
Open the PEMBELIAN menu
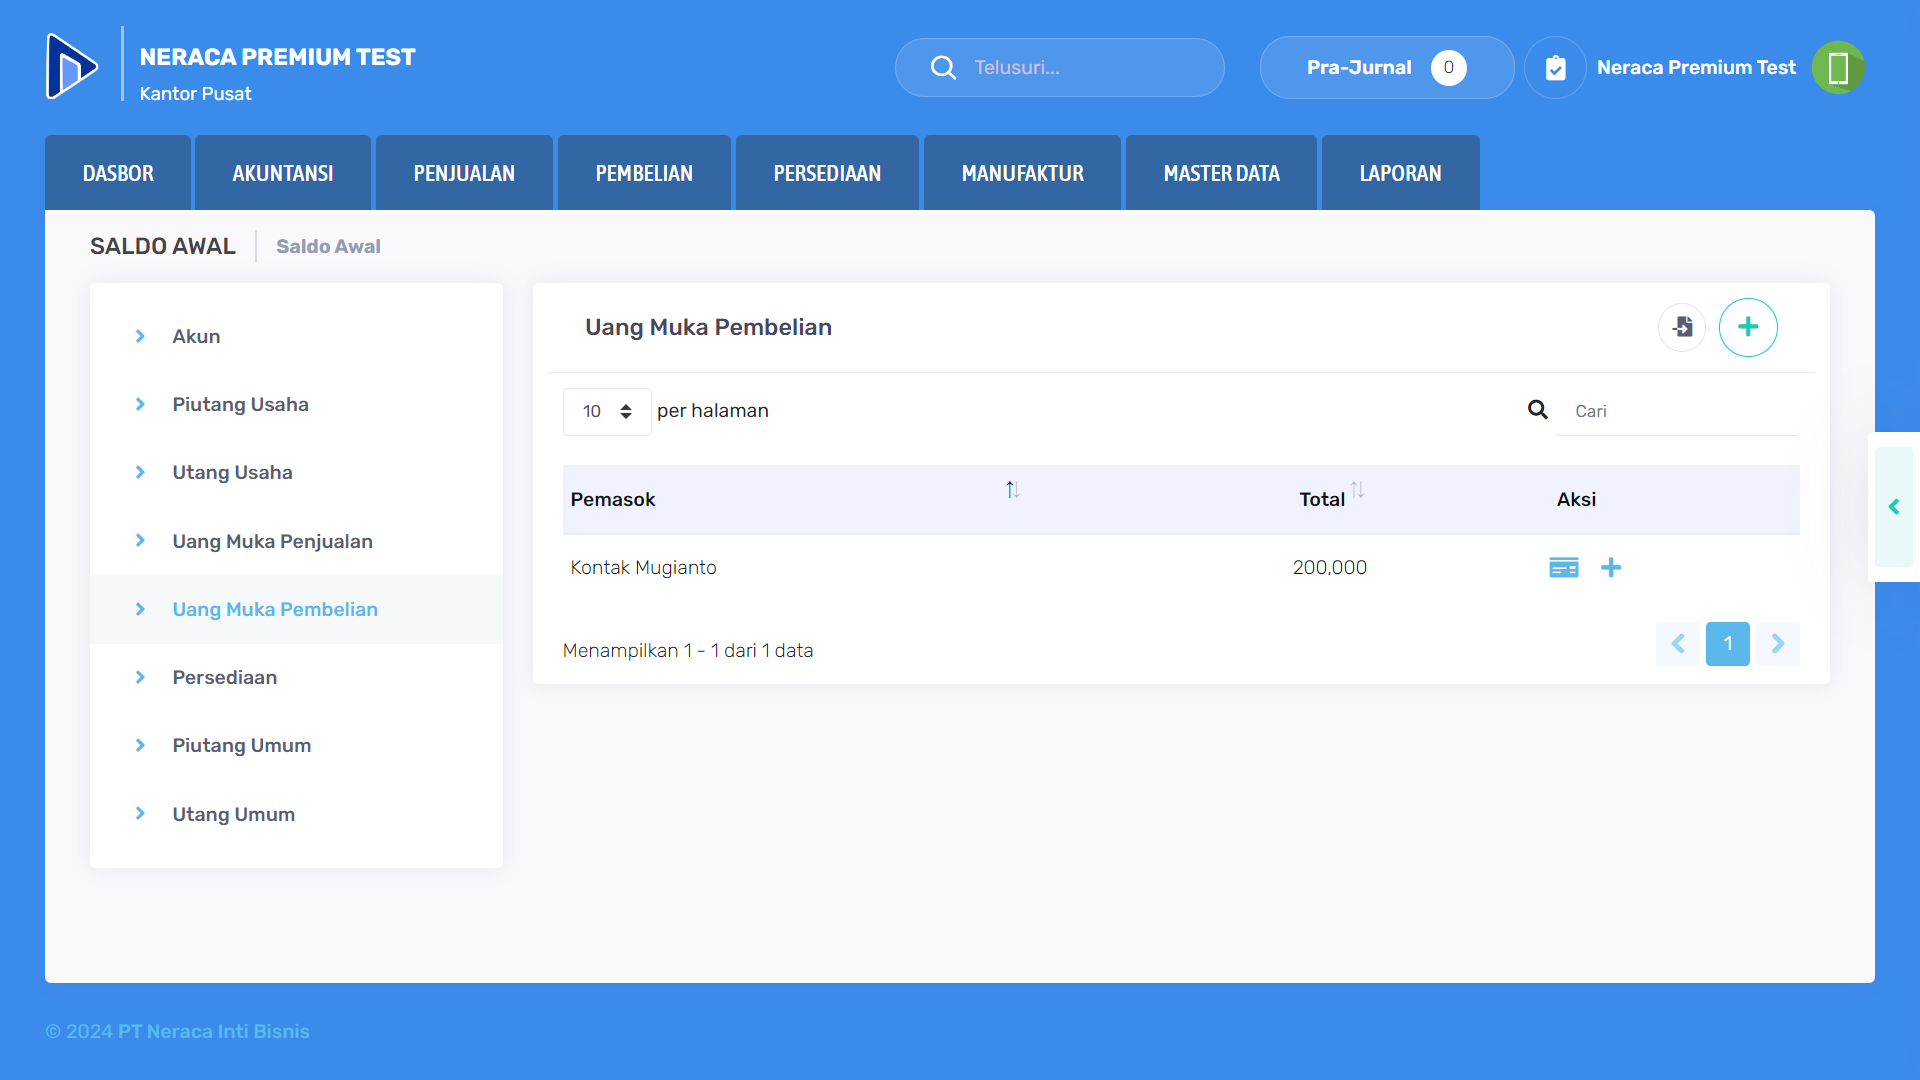pyautogui.click(x=644, y=173)
